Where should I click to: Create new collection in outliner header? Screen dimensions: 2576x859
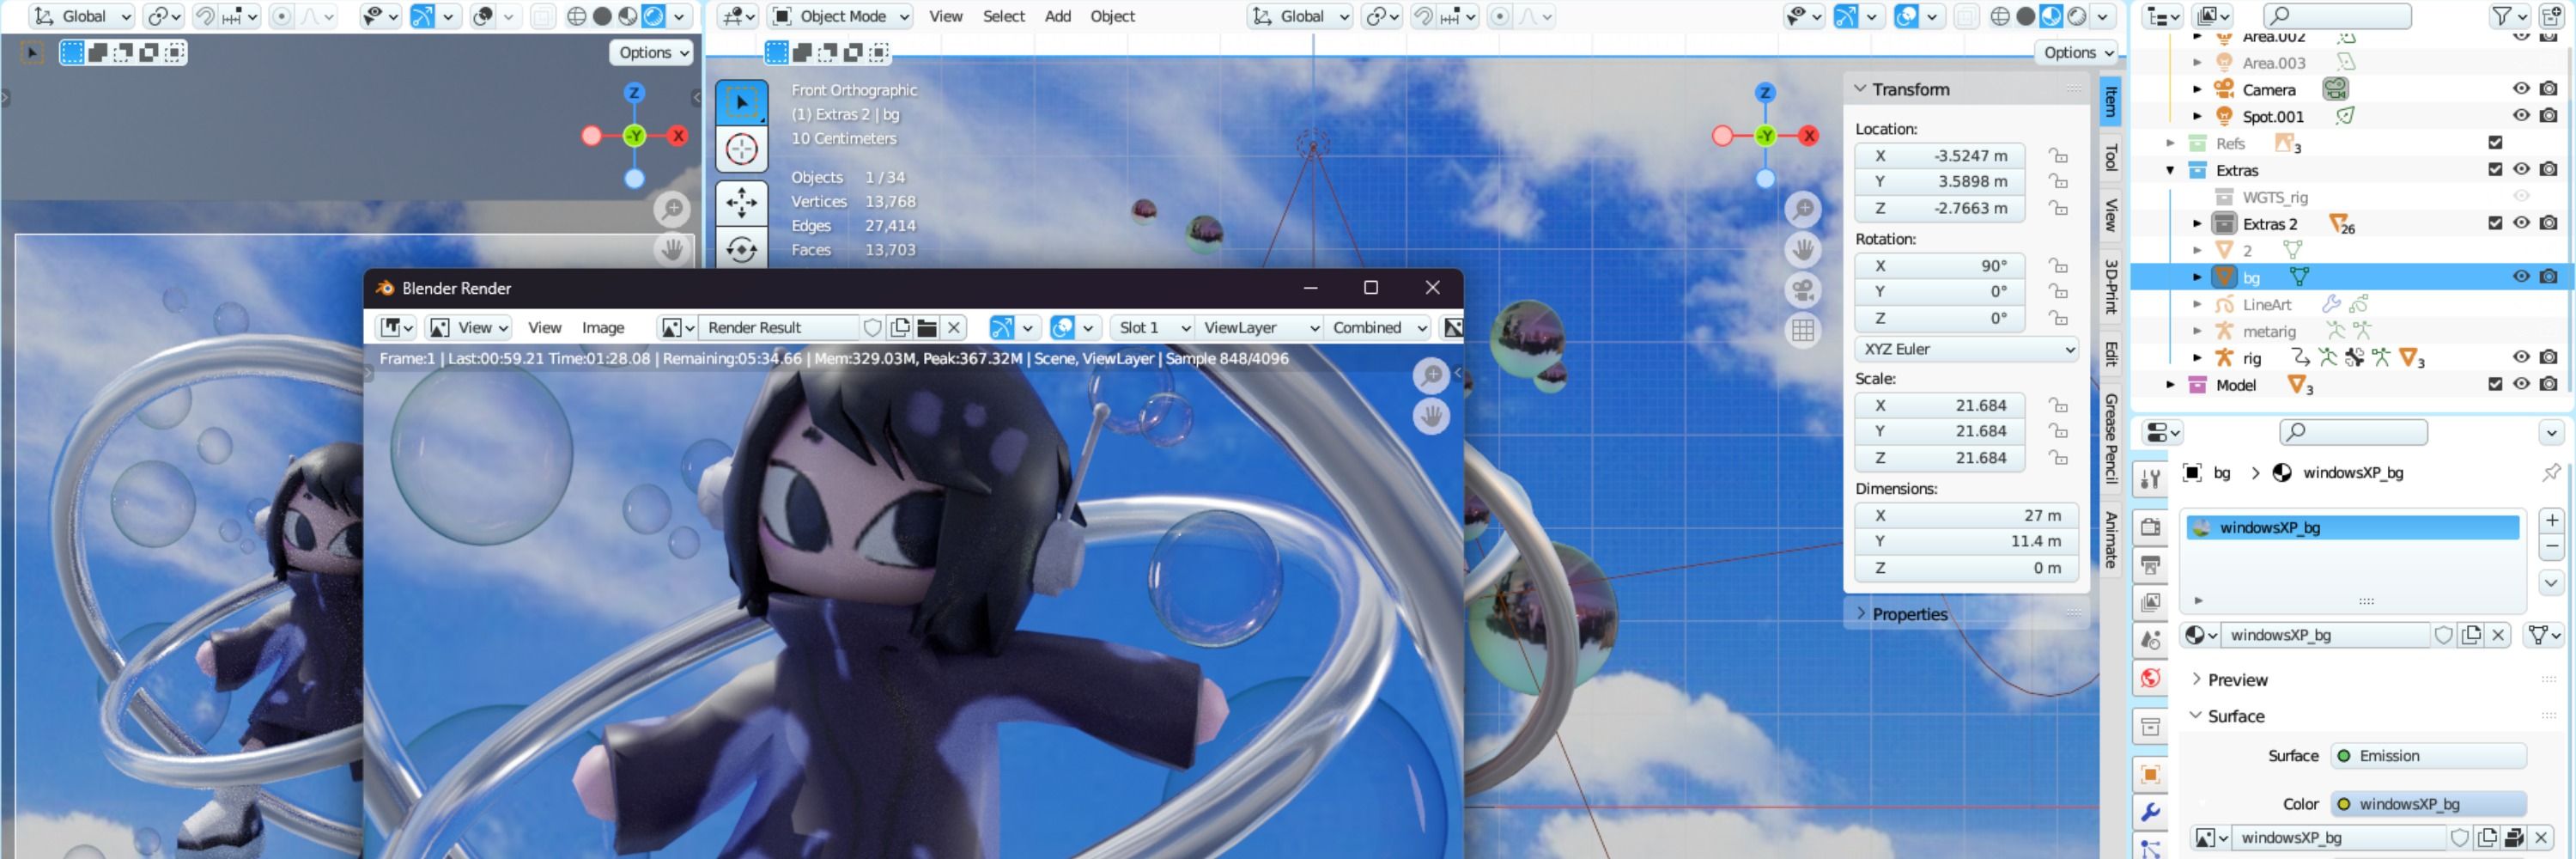tap(2553, 16)
